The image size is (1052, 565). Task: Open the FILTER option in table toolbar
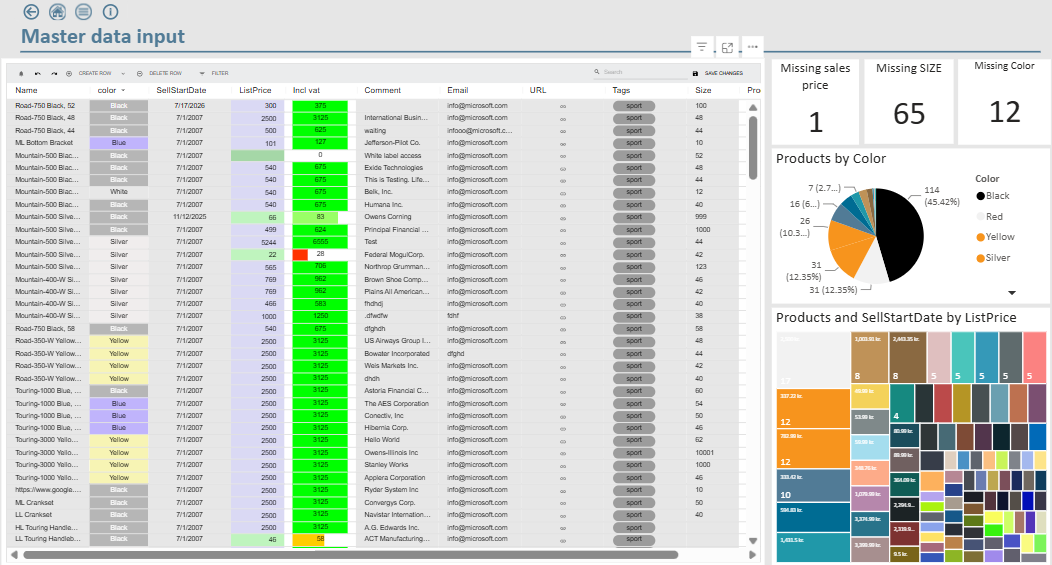pos(219,73)
